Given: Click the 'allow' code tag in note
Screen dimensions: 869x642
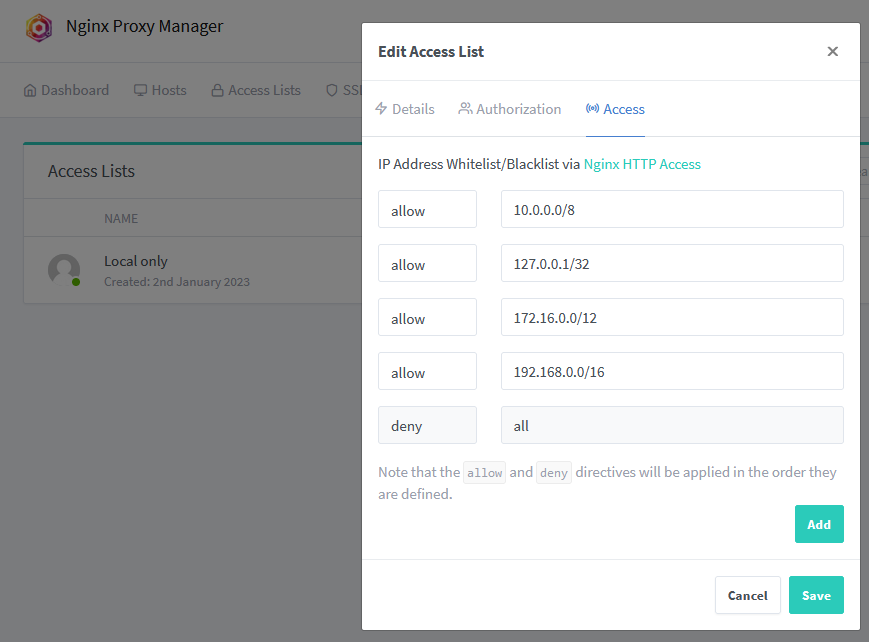Looking at the screenshot, I should [484, 473].
